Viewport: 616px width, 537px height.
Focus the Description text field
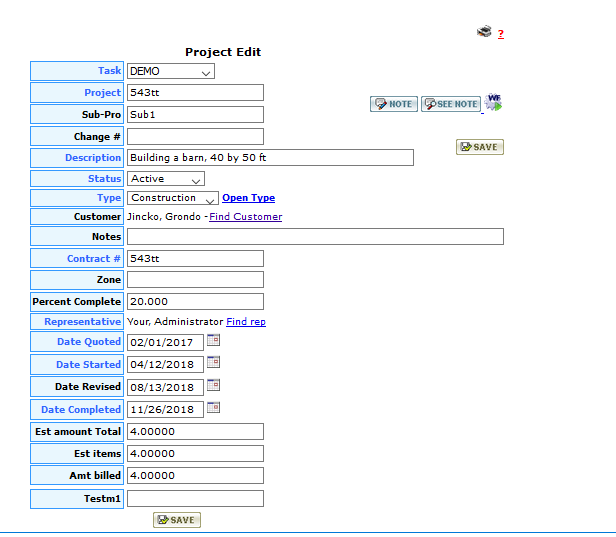pyautogui.click(x=270, y=158)
